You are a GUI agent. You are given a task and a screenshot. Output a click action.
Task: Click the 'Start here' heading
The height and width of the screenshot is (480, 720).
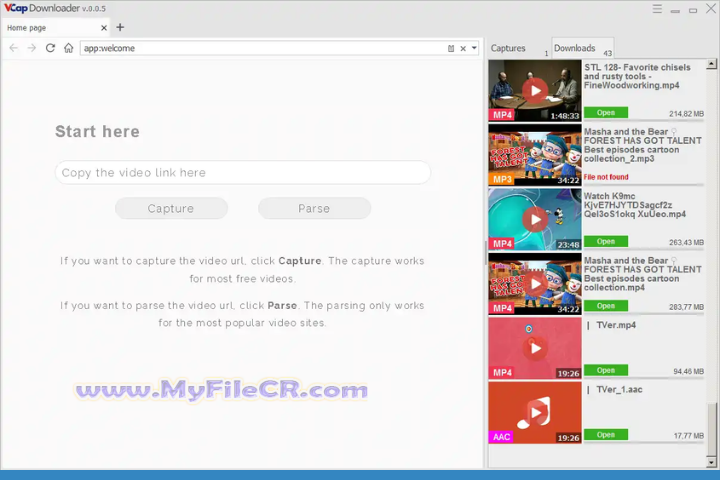click(97, 131)
